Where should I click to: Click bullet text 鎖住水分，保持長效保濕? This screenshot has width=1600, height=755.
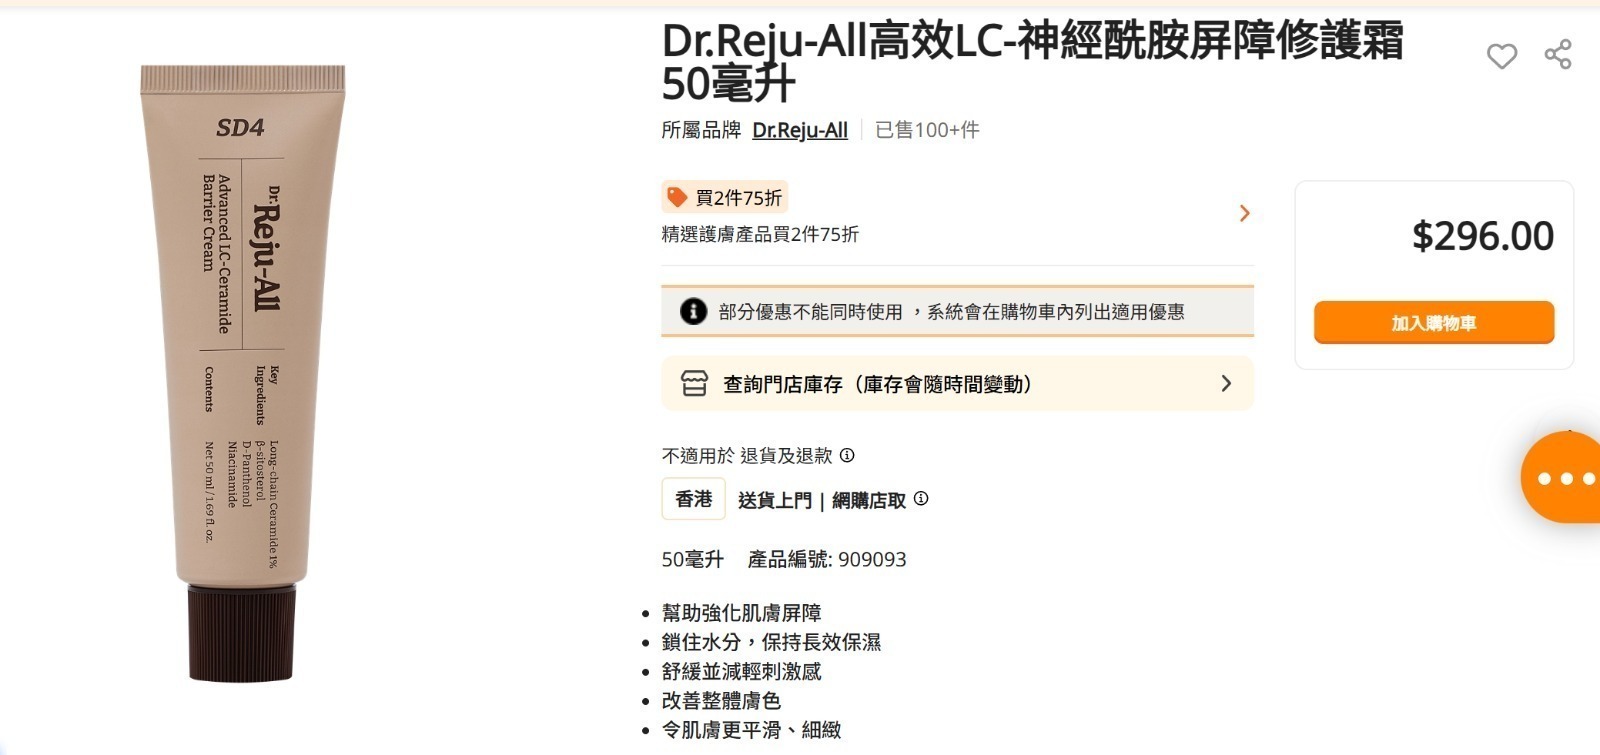tap(771, 642)
